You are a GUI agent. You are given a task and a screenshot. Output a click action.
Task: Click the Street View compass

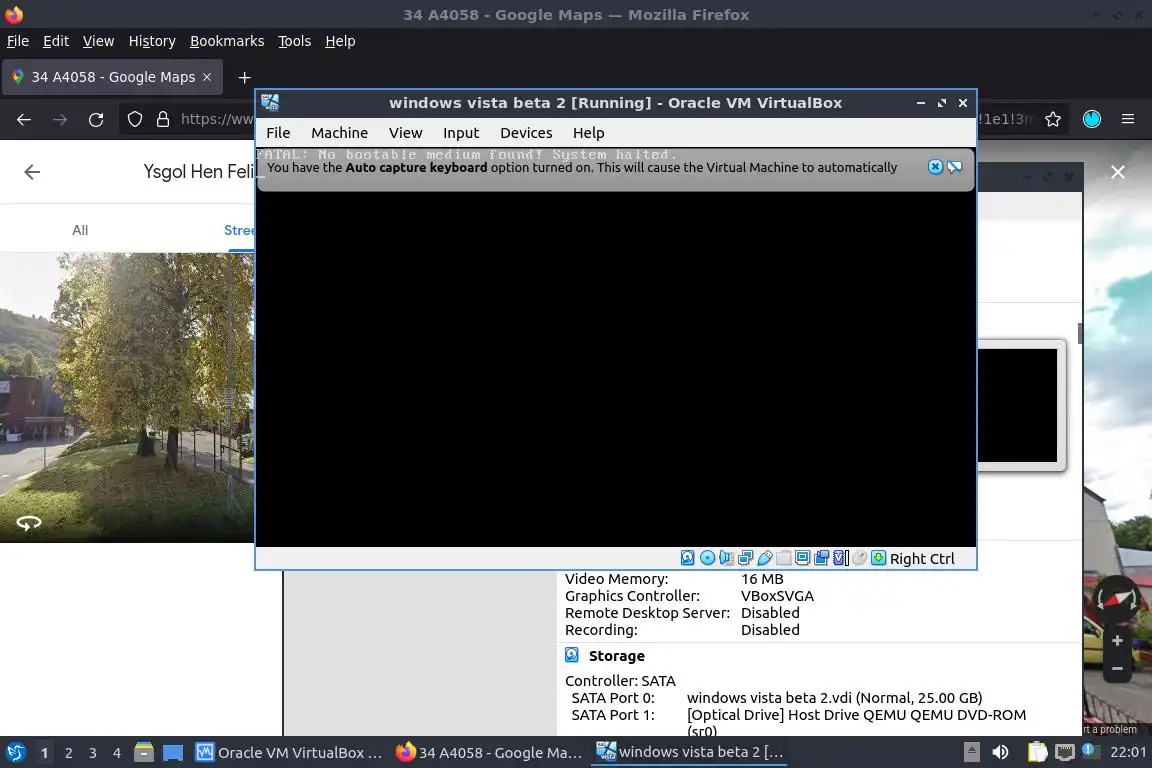(x=1116, y=600)
